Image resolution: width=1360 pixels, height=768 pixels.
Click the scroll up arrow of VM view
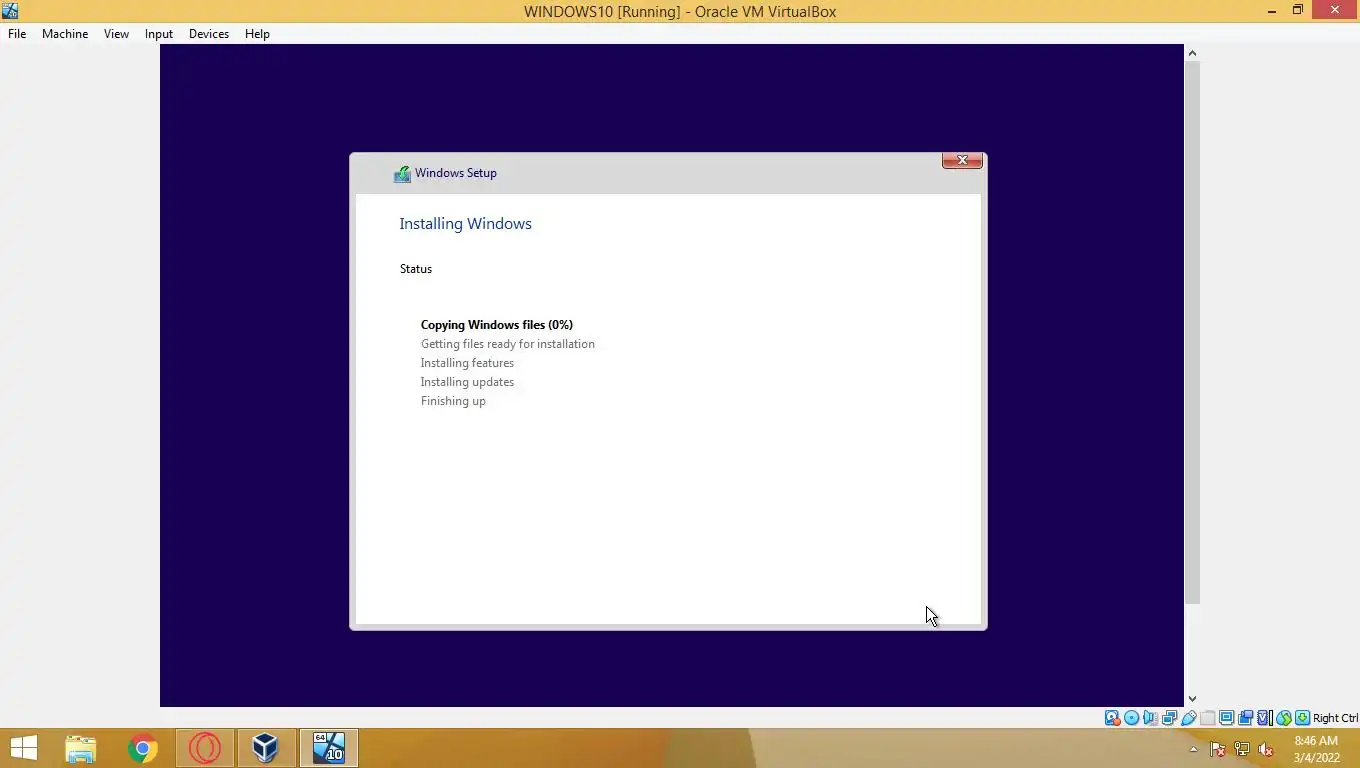[x=1192, y=52]
